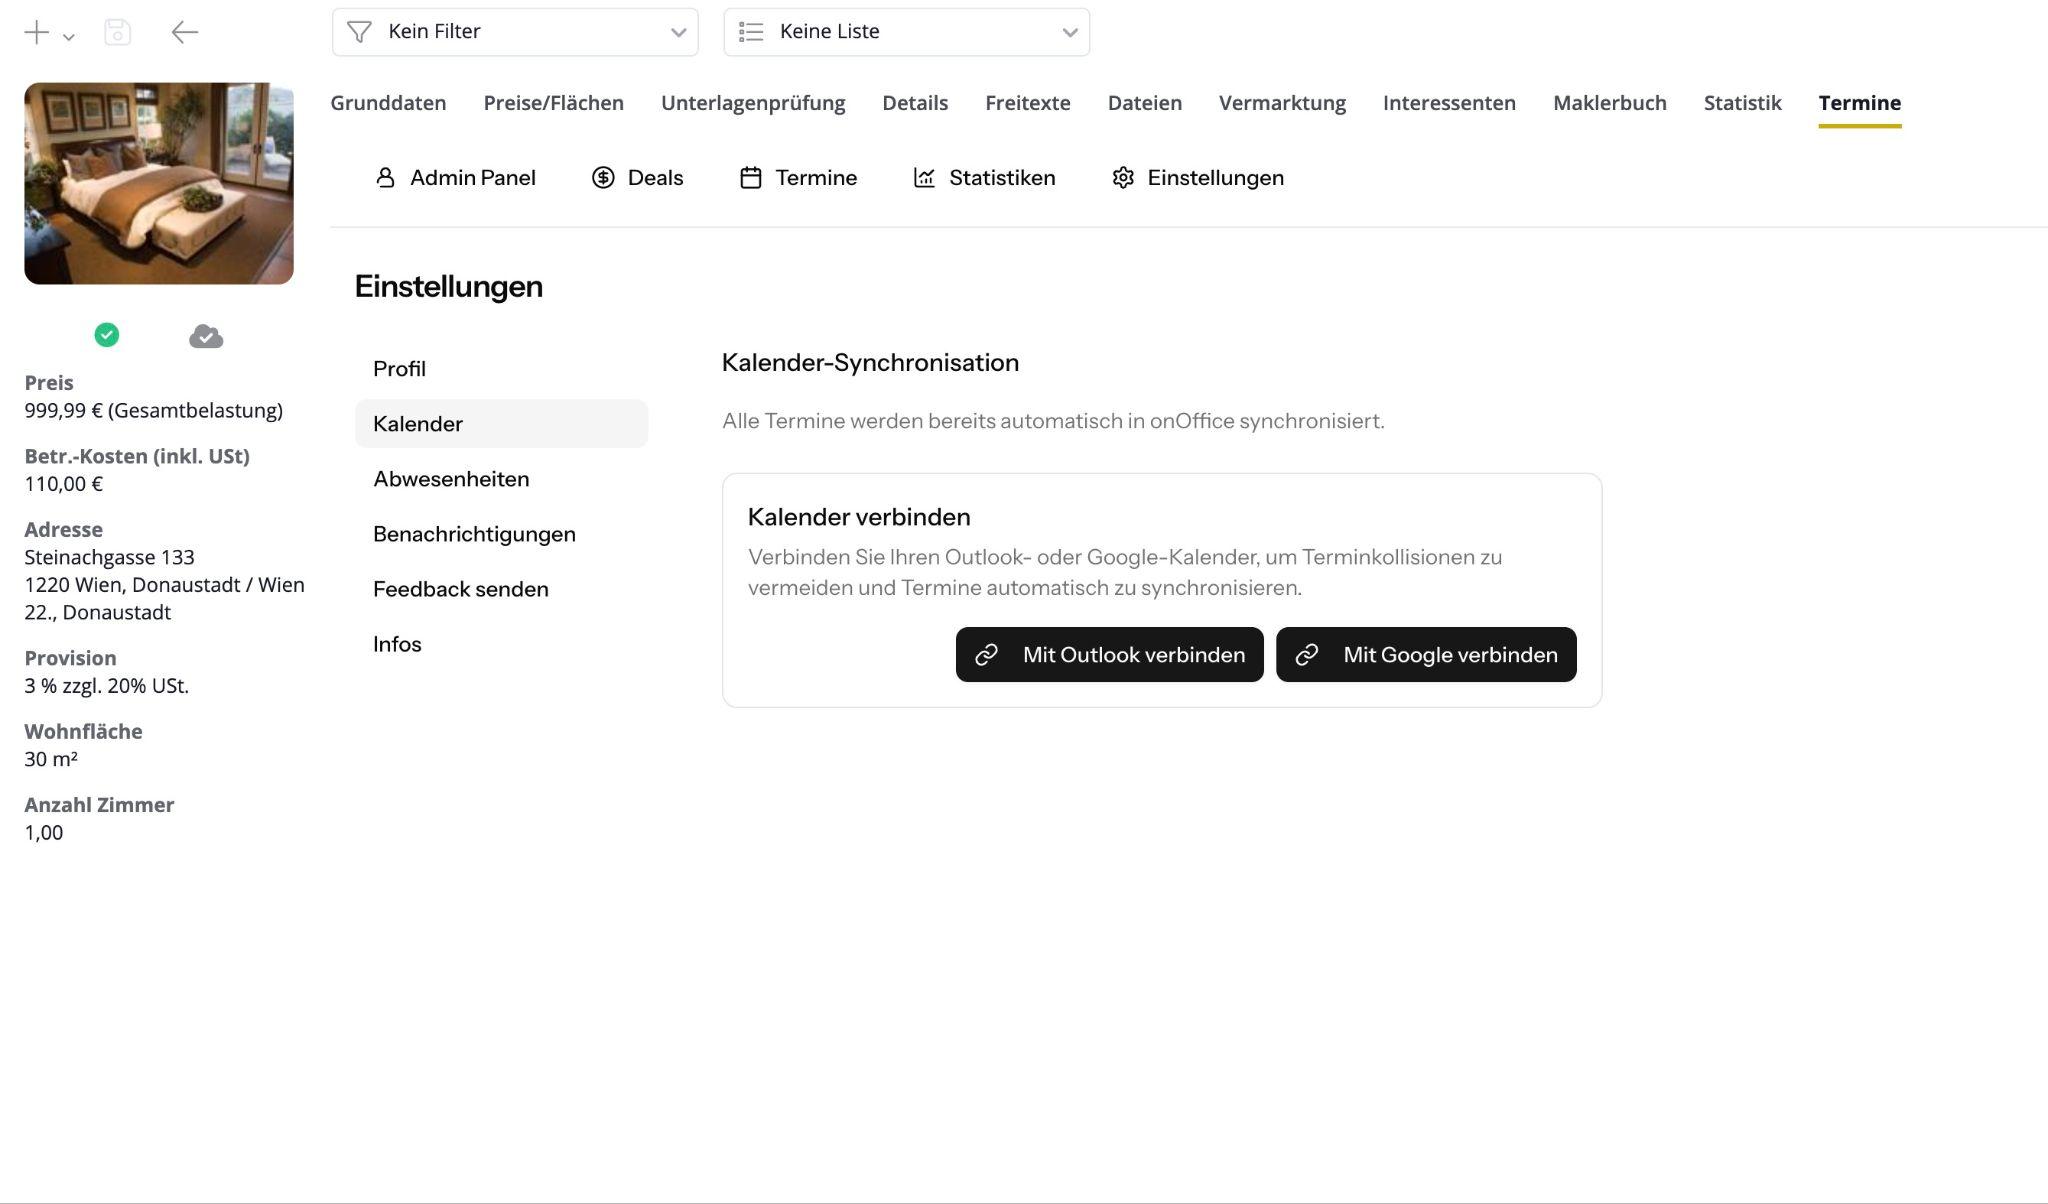This screenshot has width=2048, height=1204.
Task: Click Mit Outlook verbinden button
Action: pos(1109,655)
